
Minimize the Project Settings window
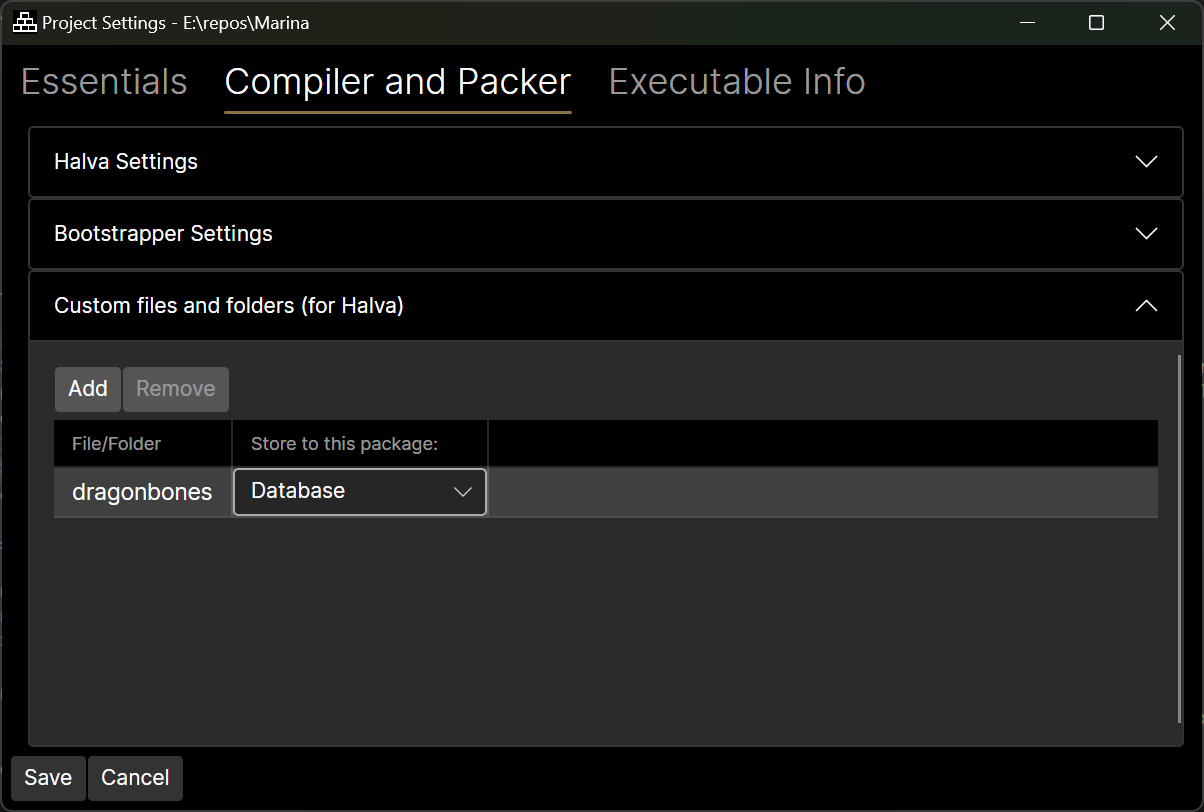click(1025, 23)
